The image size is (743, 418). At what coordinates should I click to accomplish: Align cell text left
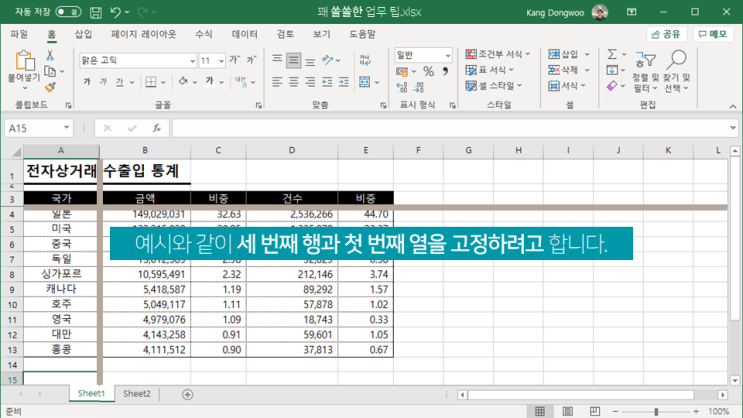277,82
